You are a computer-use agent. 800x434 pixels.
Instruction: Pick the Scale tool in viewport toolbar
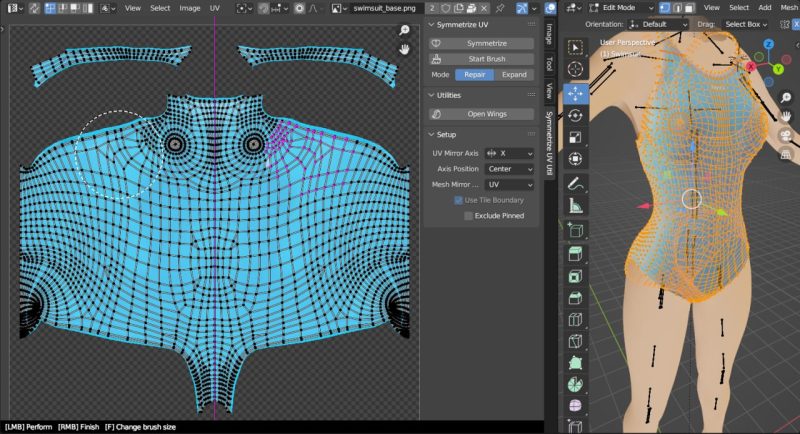(x=576, y=137)
